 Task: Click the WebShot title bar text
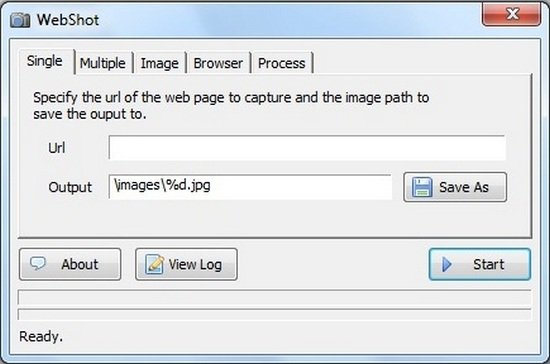(68, 20)
